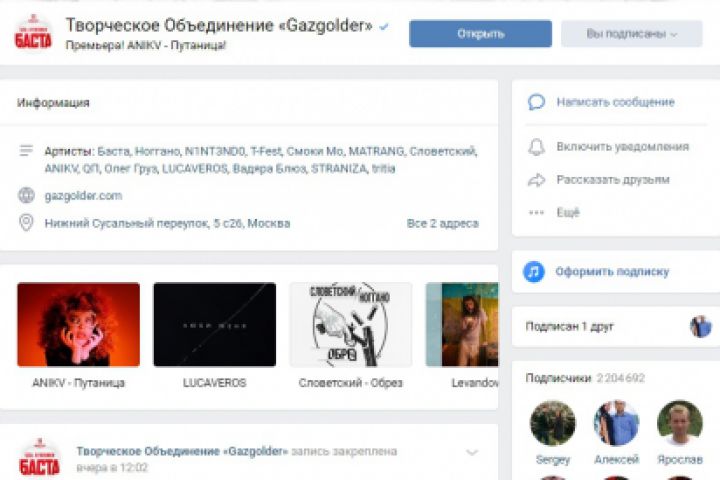Screen dimensions: 720x480
Task: Click the Творческое Объединение «Gazgolder» page title
Action: coord(219,26)
